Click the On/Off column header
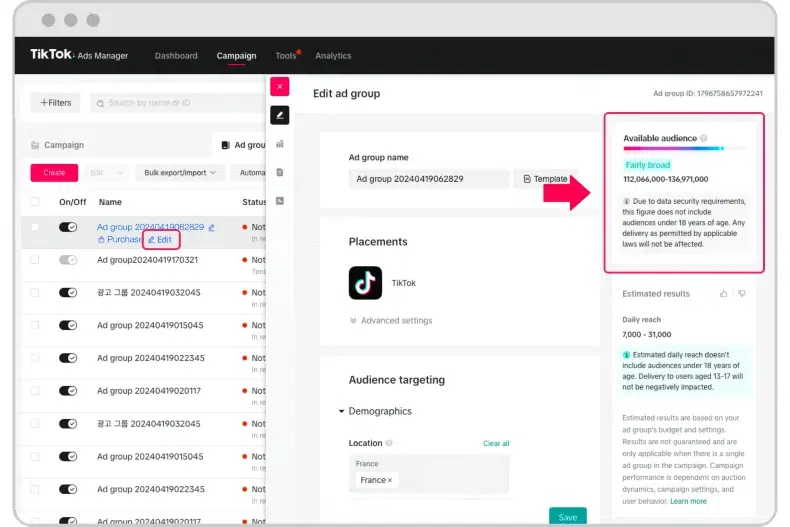790x527 pixels. pos(73,202)
